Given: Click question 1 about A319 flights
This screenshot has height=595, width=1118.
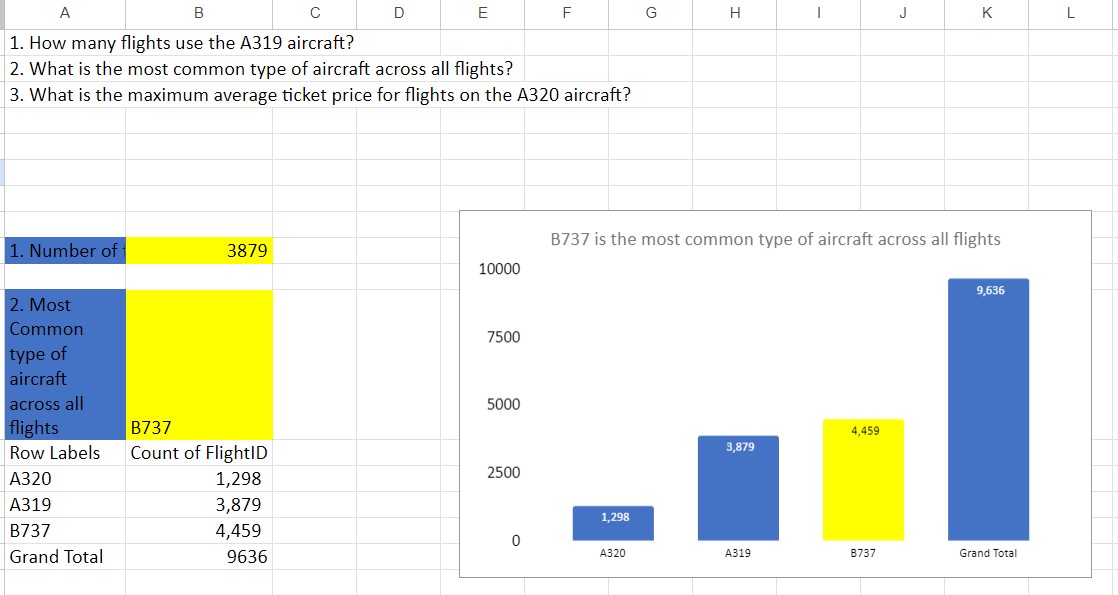Looking at the screenshot, I should click(182, 43).
